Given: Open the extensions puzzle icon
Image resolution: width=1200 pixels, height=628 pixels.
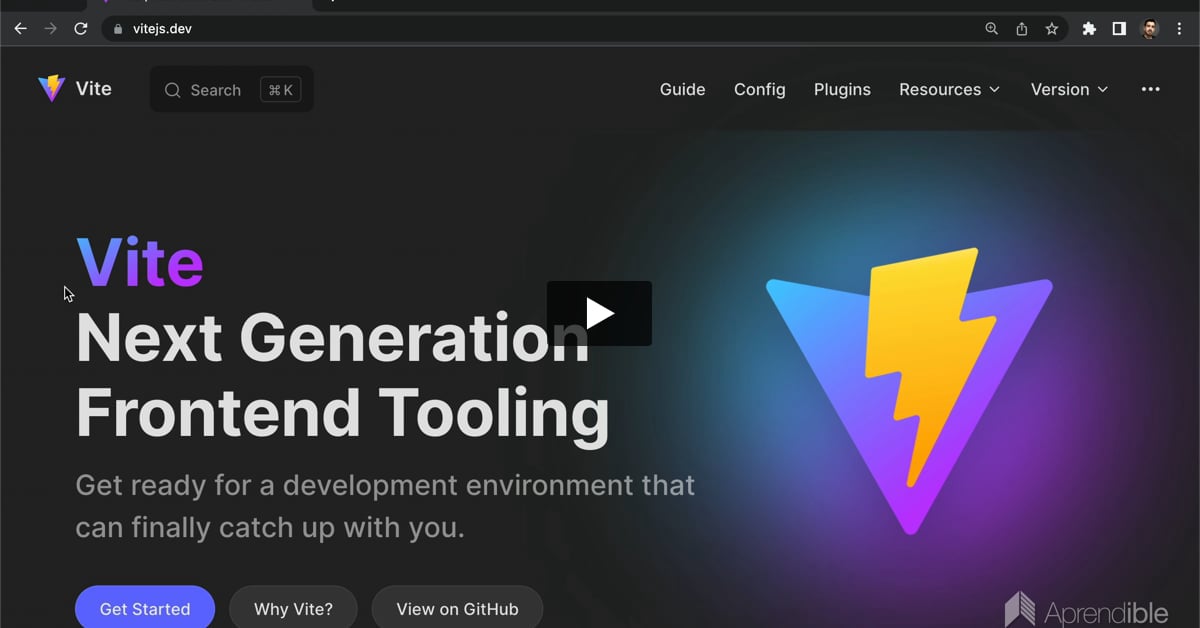Looking at the screenshot, I should click(1089, 29).
